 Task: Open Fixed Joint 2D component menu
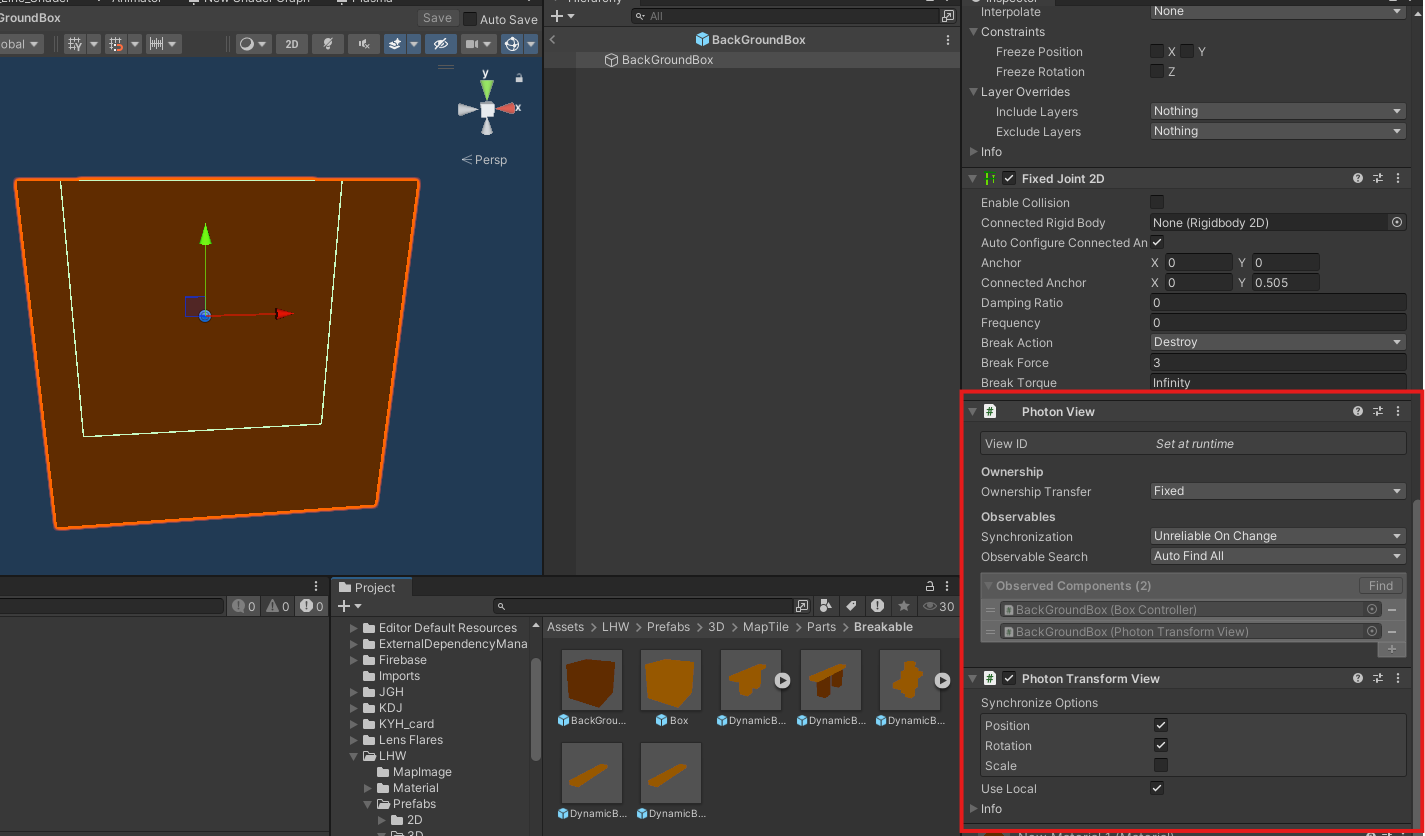point(1398,178)
